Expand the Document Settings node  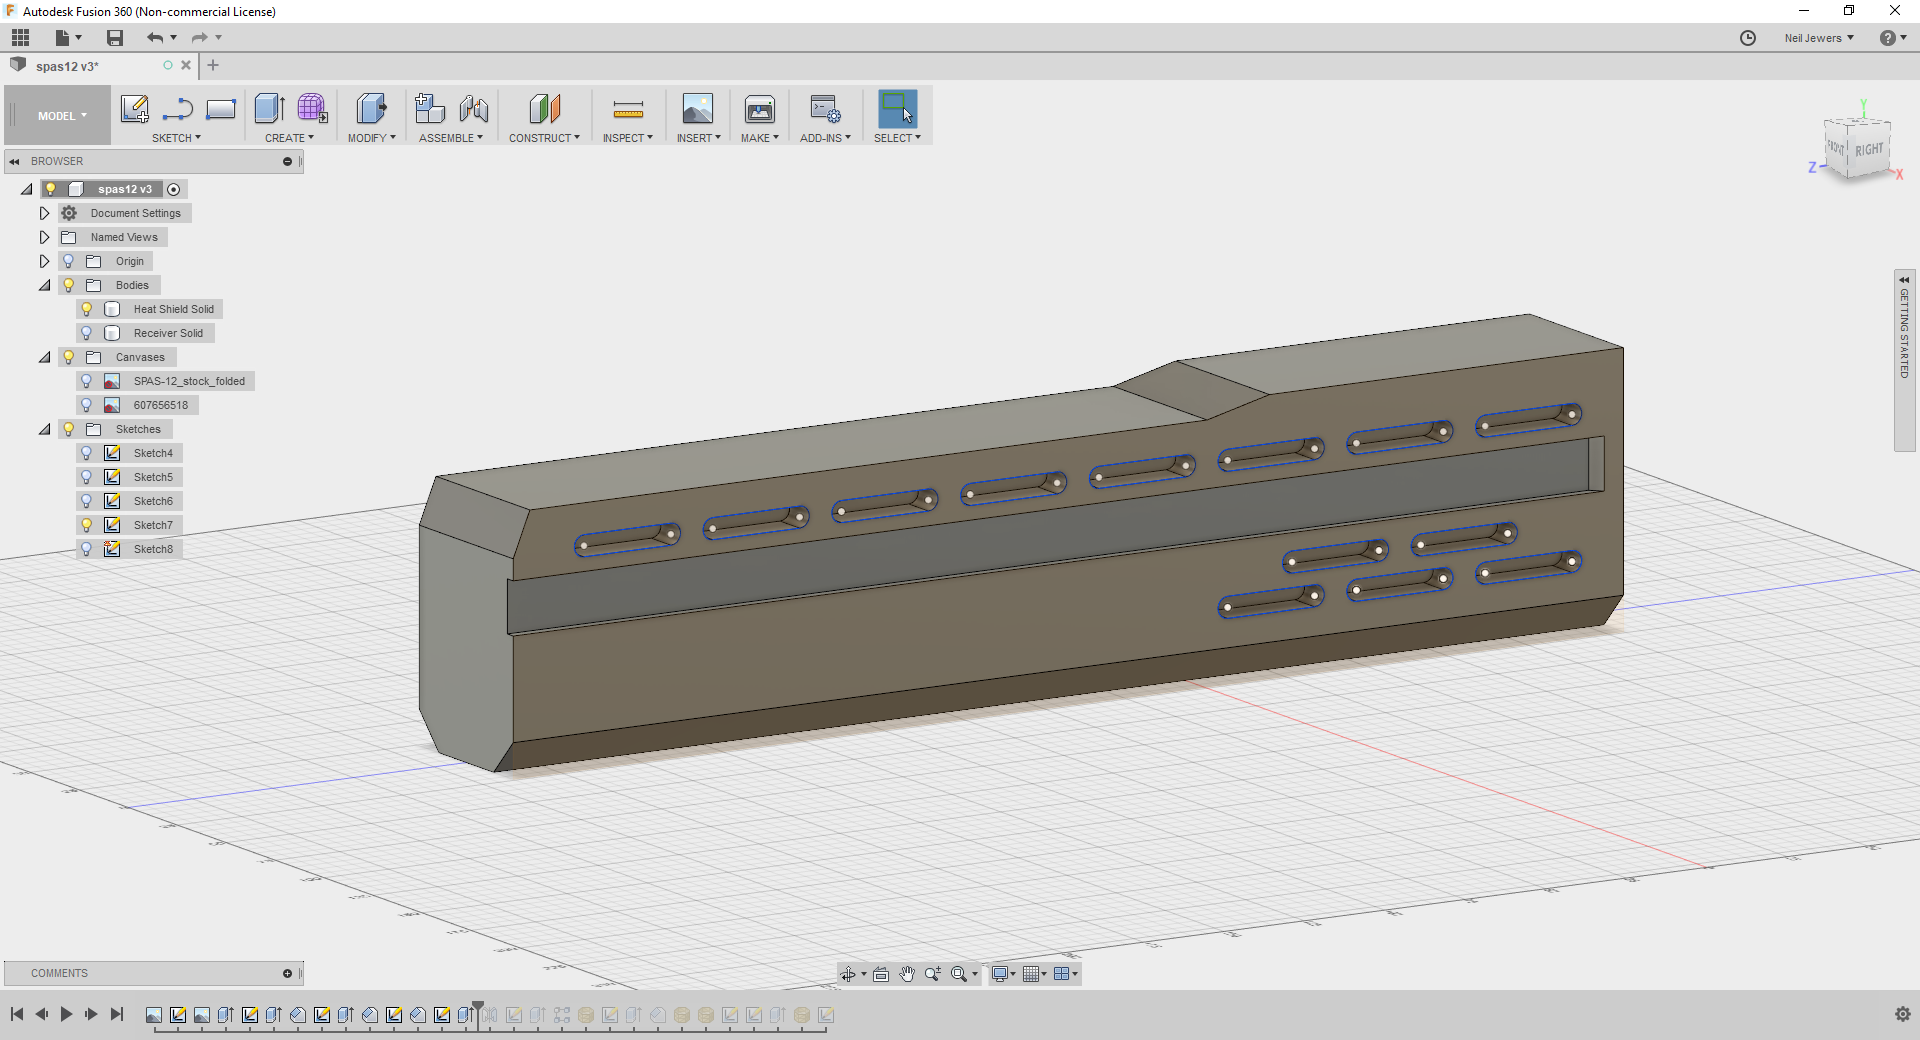[44, 213]
